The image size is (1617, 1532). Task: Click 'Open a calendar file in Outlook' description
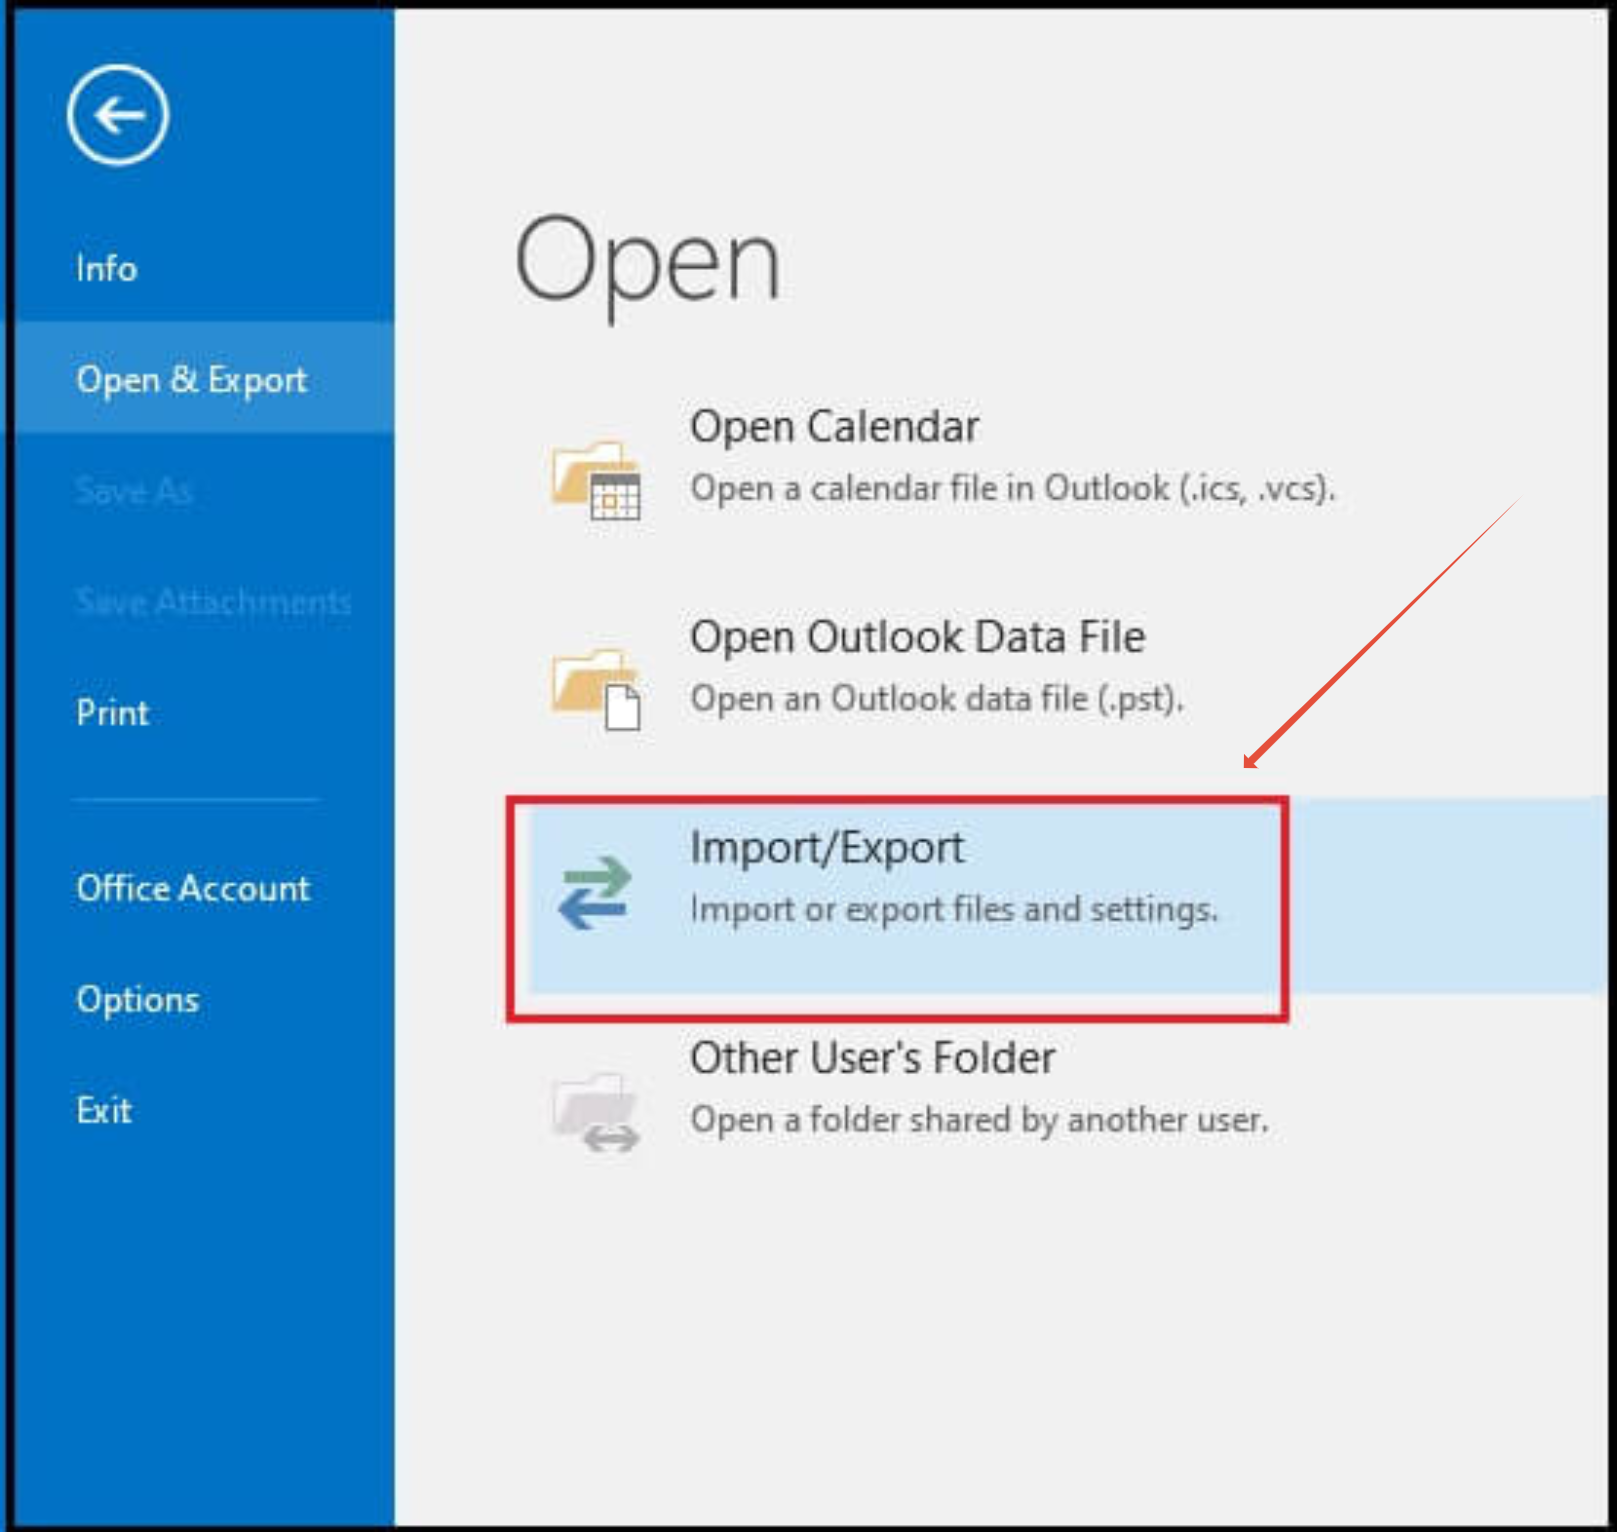pos(1013,489)
